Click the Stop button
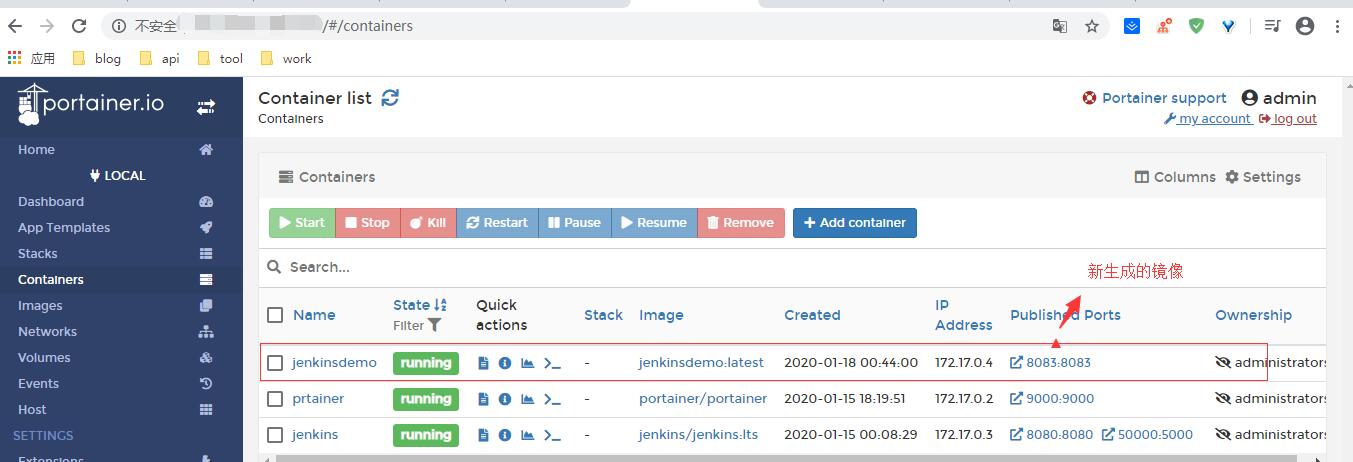 click(367, 223)
